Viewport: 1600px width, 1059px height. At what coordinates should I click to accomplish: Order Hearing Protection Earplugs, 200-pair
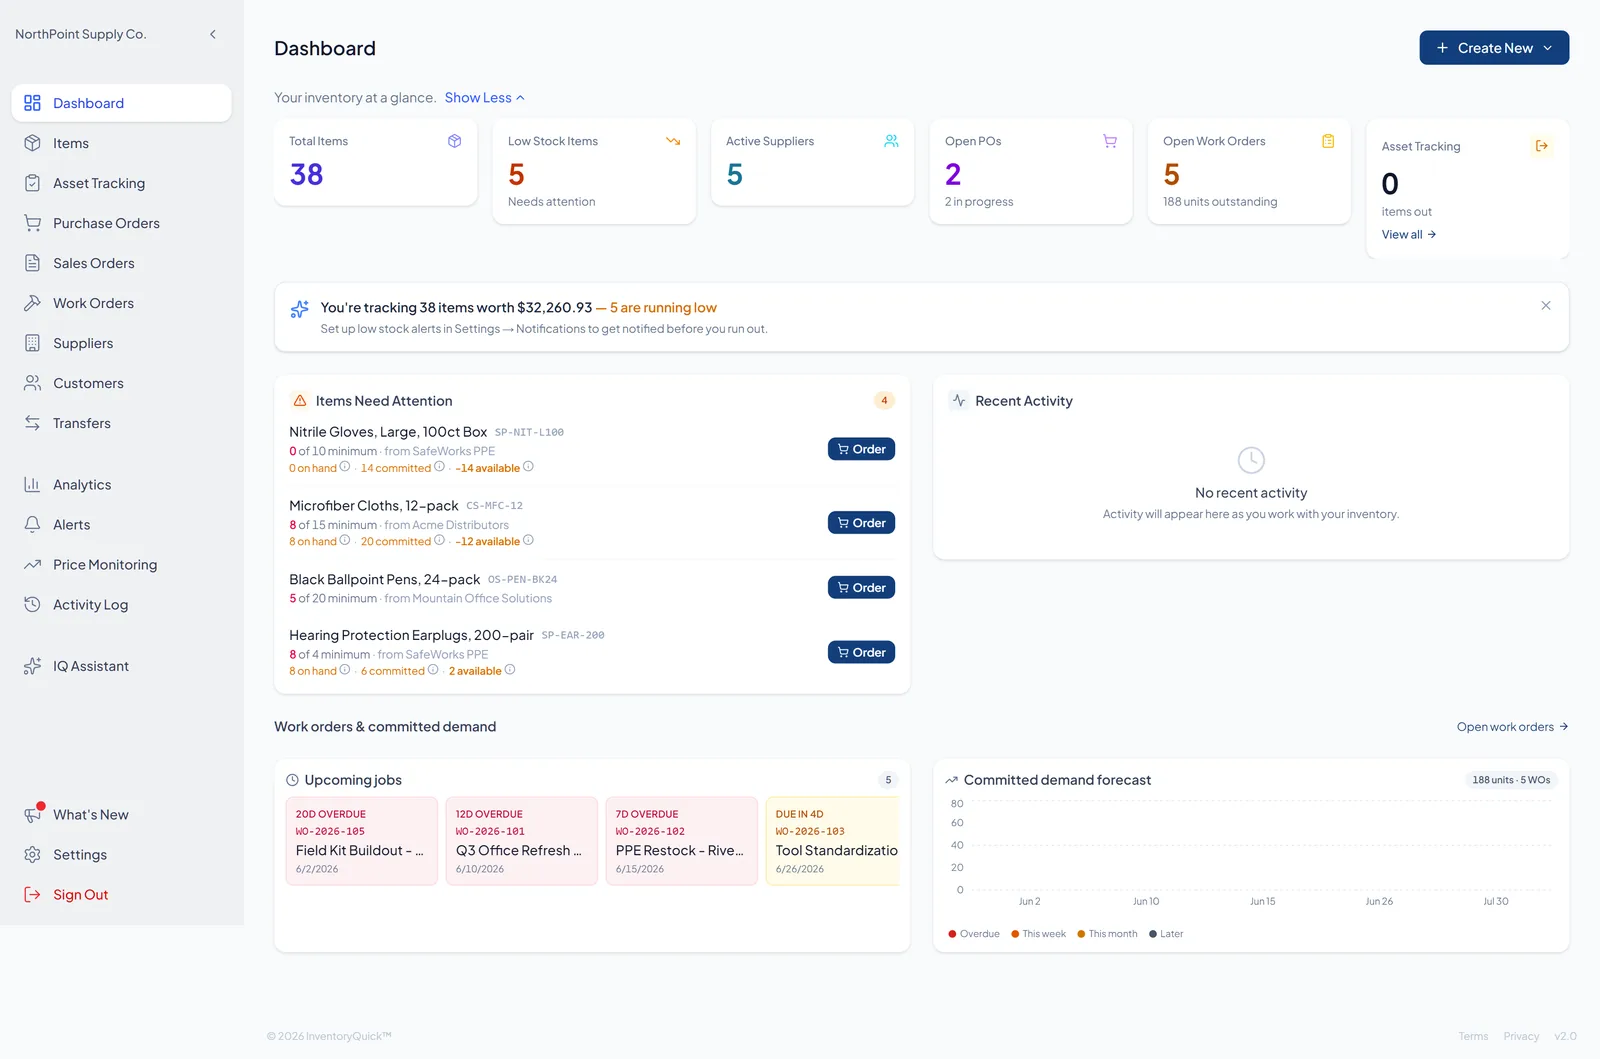point(861,652)
